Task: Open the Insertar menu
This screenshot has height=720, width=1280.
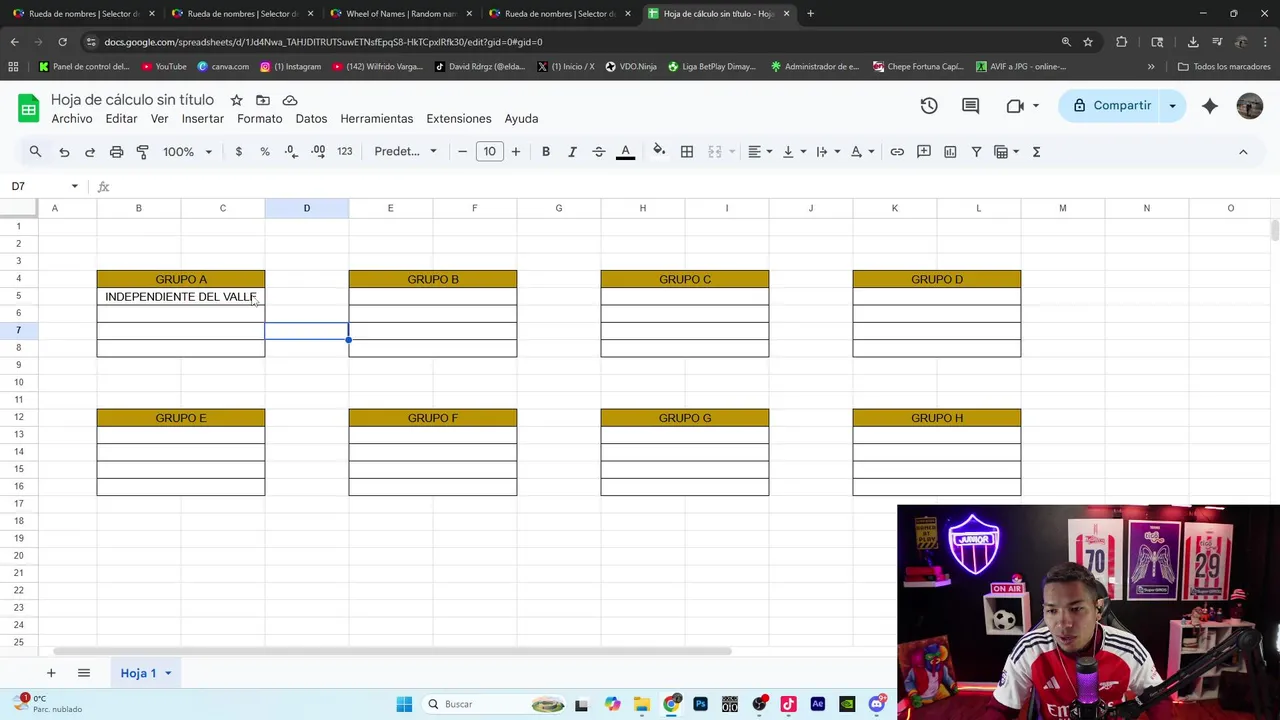Action: tap(203, 119)
